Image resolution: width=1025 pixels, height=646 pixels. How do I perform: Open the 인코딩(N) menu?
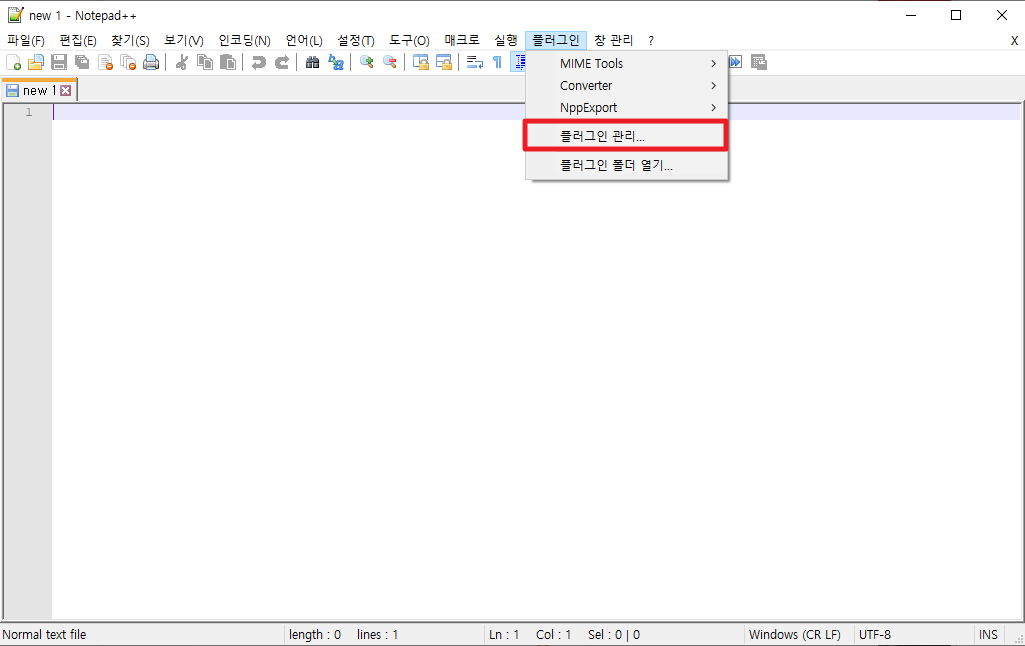click(244, 41)
